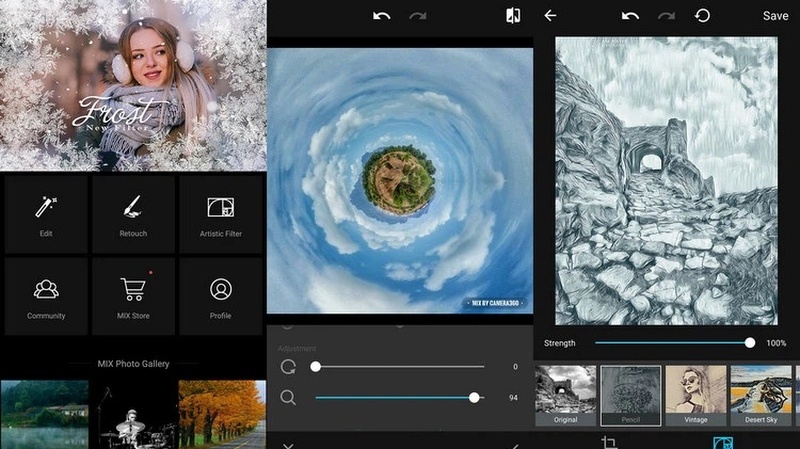Open the Profile page
The width and height of the screenshot is (800, 449).
[220, 296]
